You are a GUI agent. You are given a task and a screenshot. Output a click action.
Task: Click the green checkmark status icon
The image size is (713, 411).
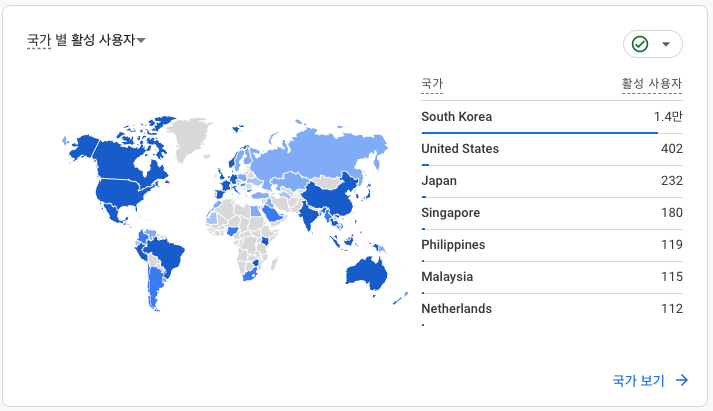point(640,44)
